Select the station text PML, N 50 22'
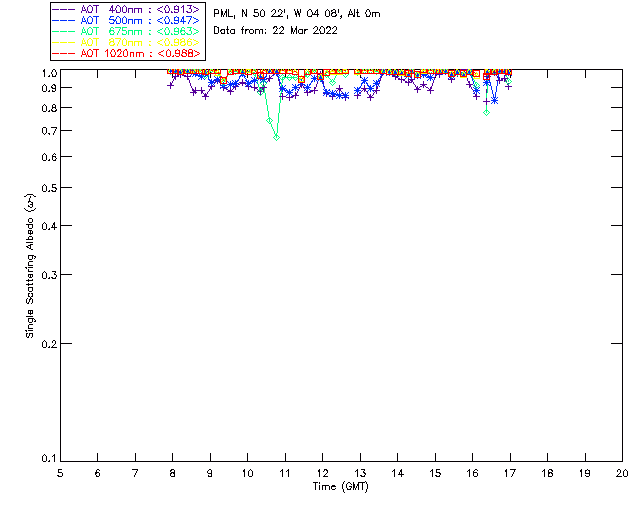 coord(249,13)
